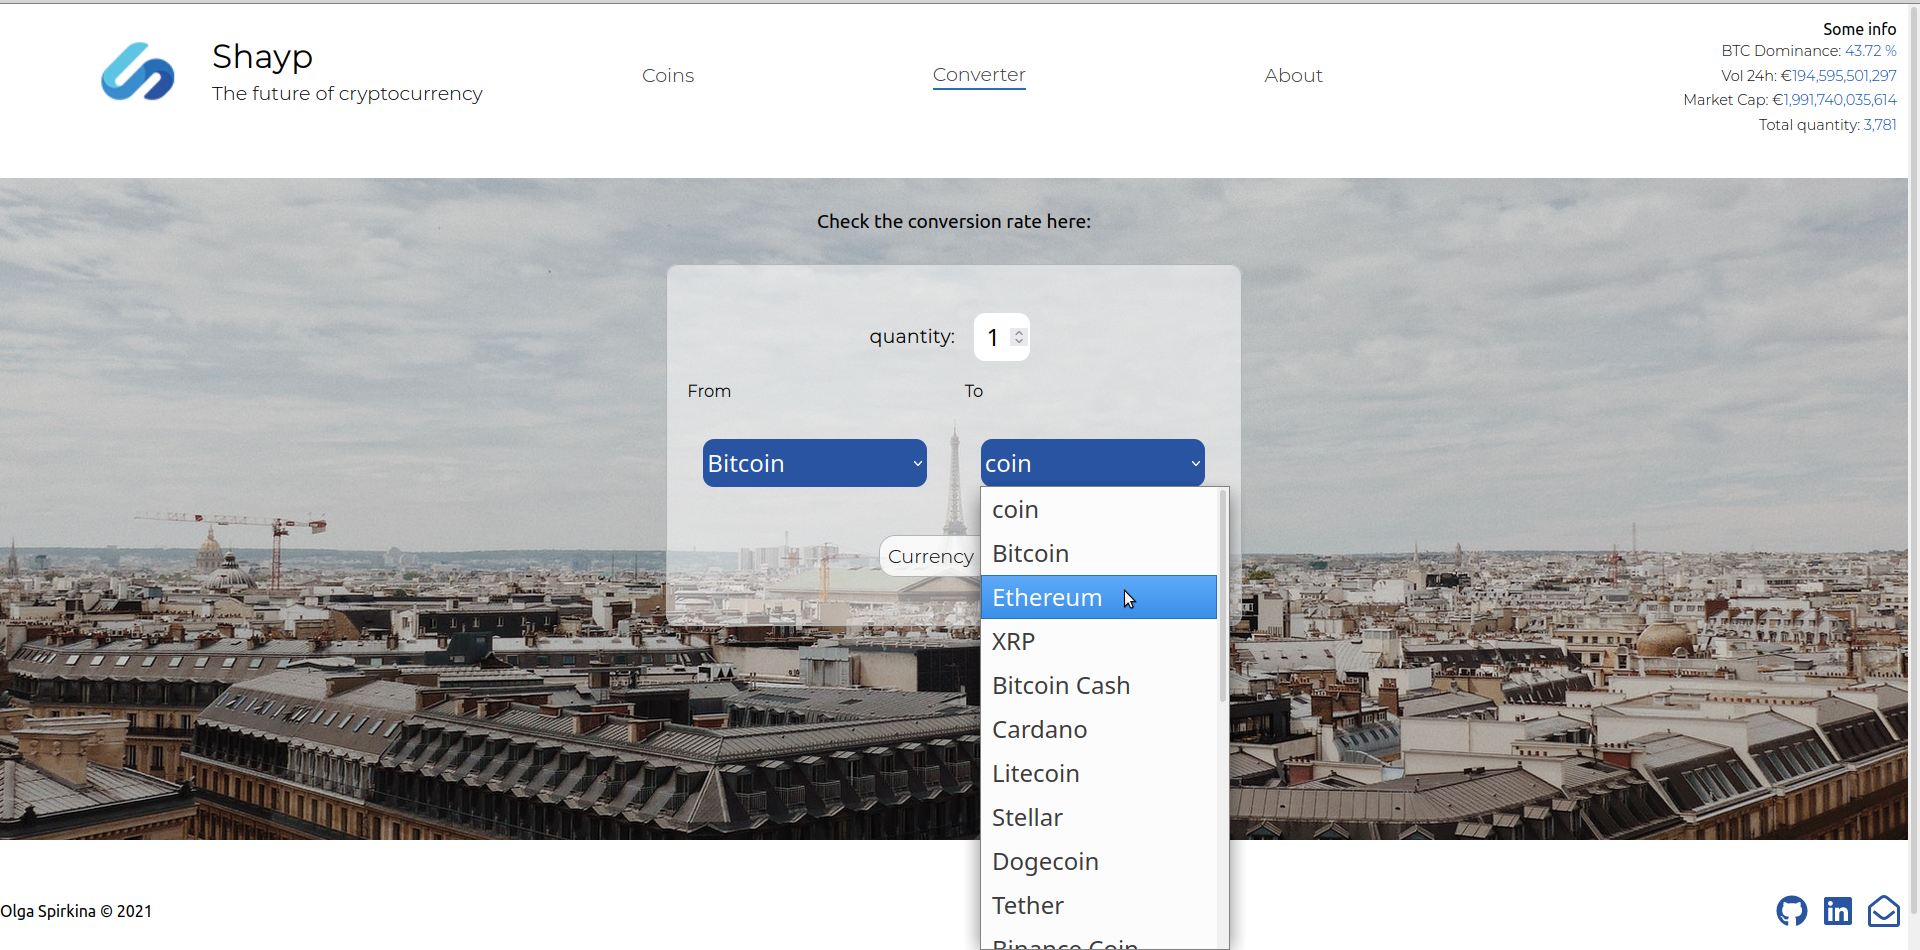Navigate to the About page
This screenshot has width=1920, height=950.
pyautogui.click(x=1292, y=76)
